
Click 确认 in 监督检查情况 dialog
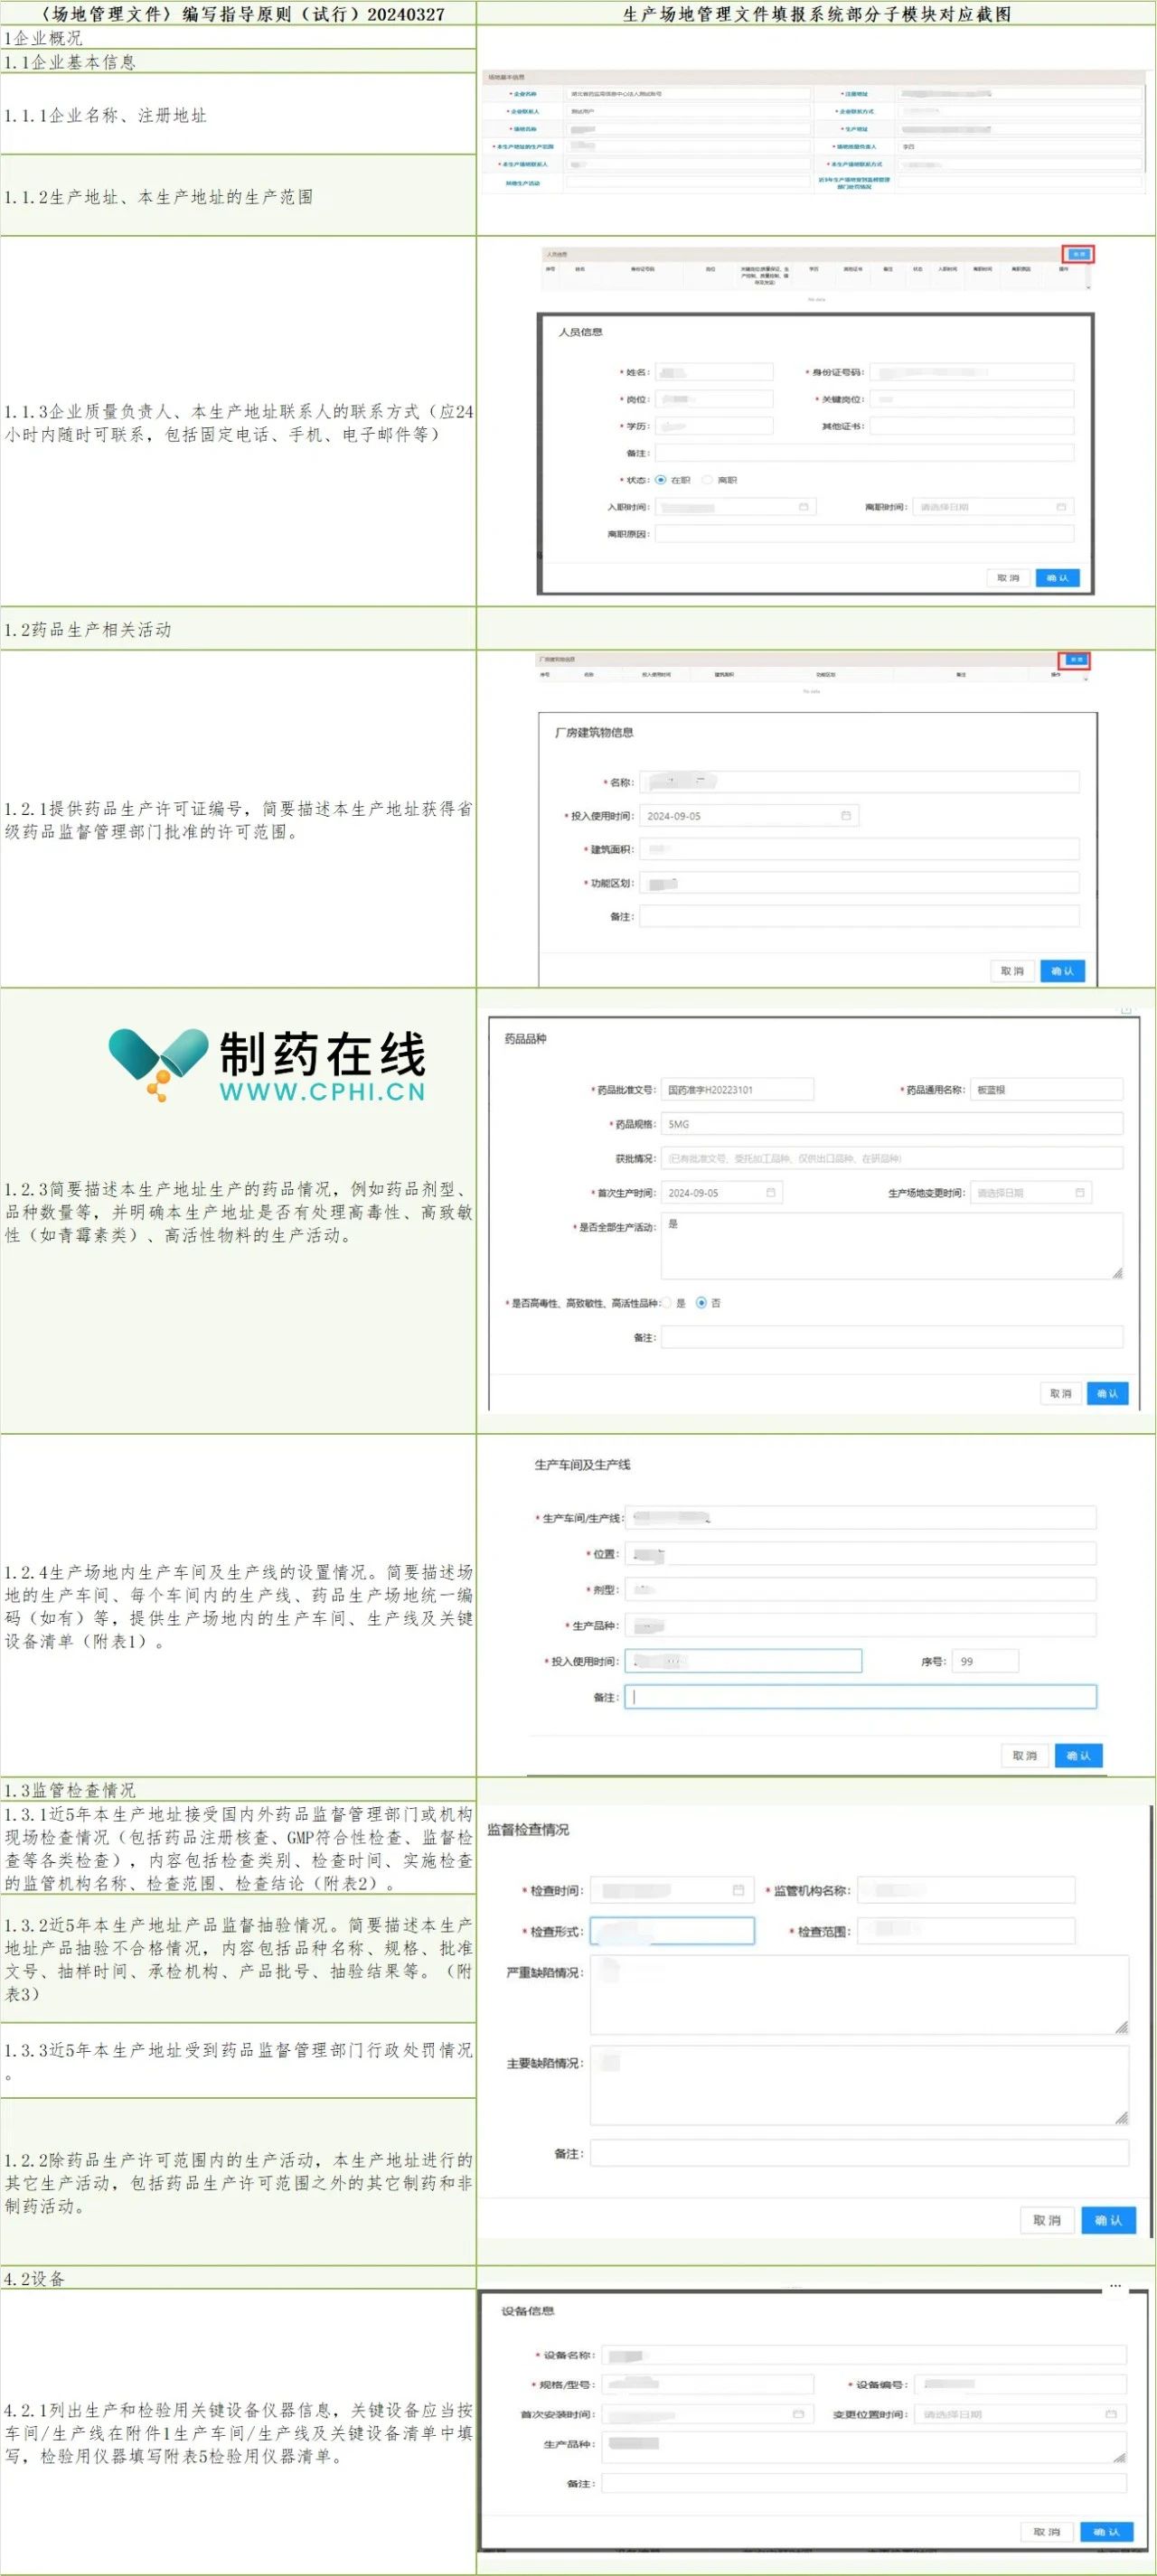[x=1108, y=2220]
